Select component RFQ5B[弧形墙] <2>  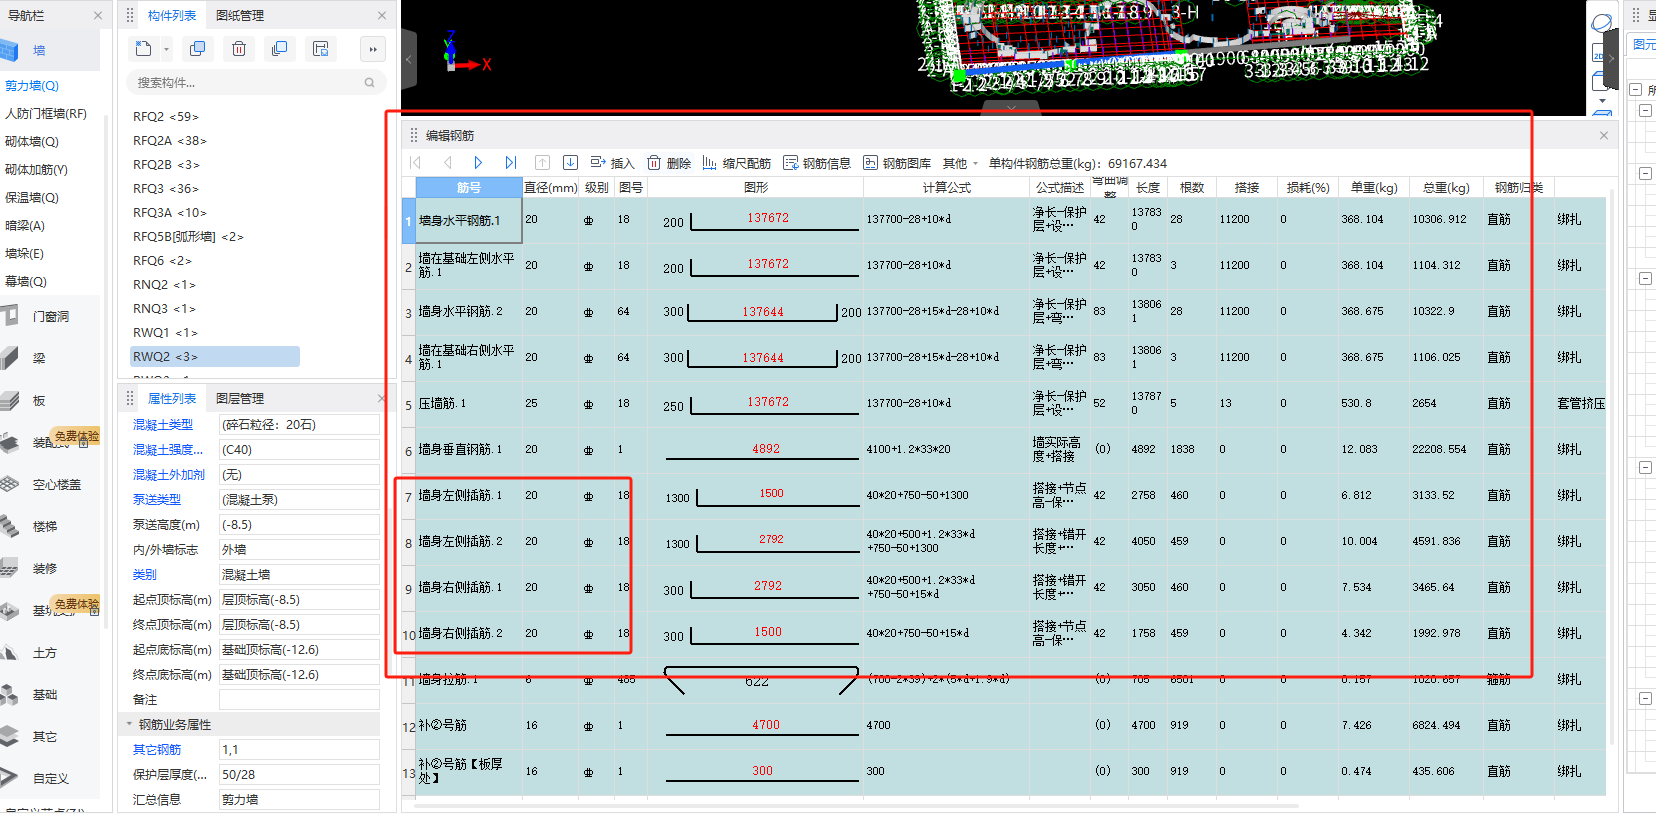tap(188, 237)
